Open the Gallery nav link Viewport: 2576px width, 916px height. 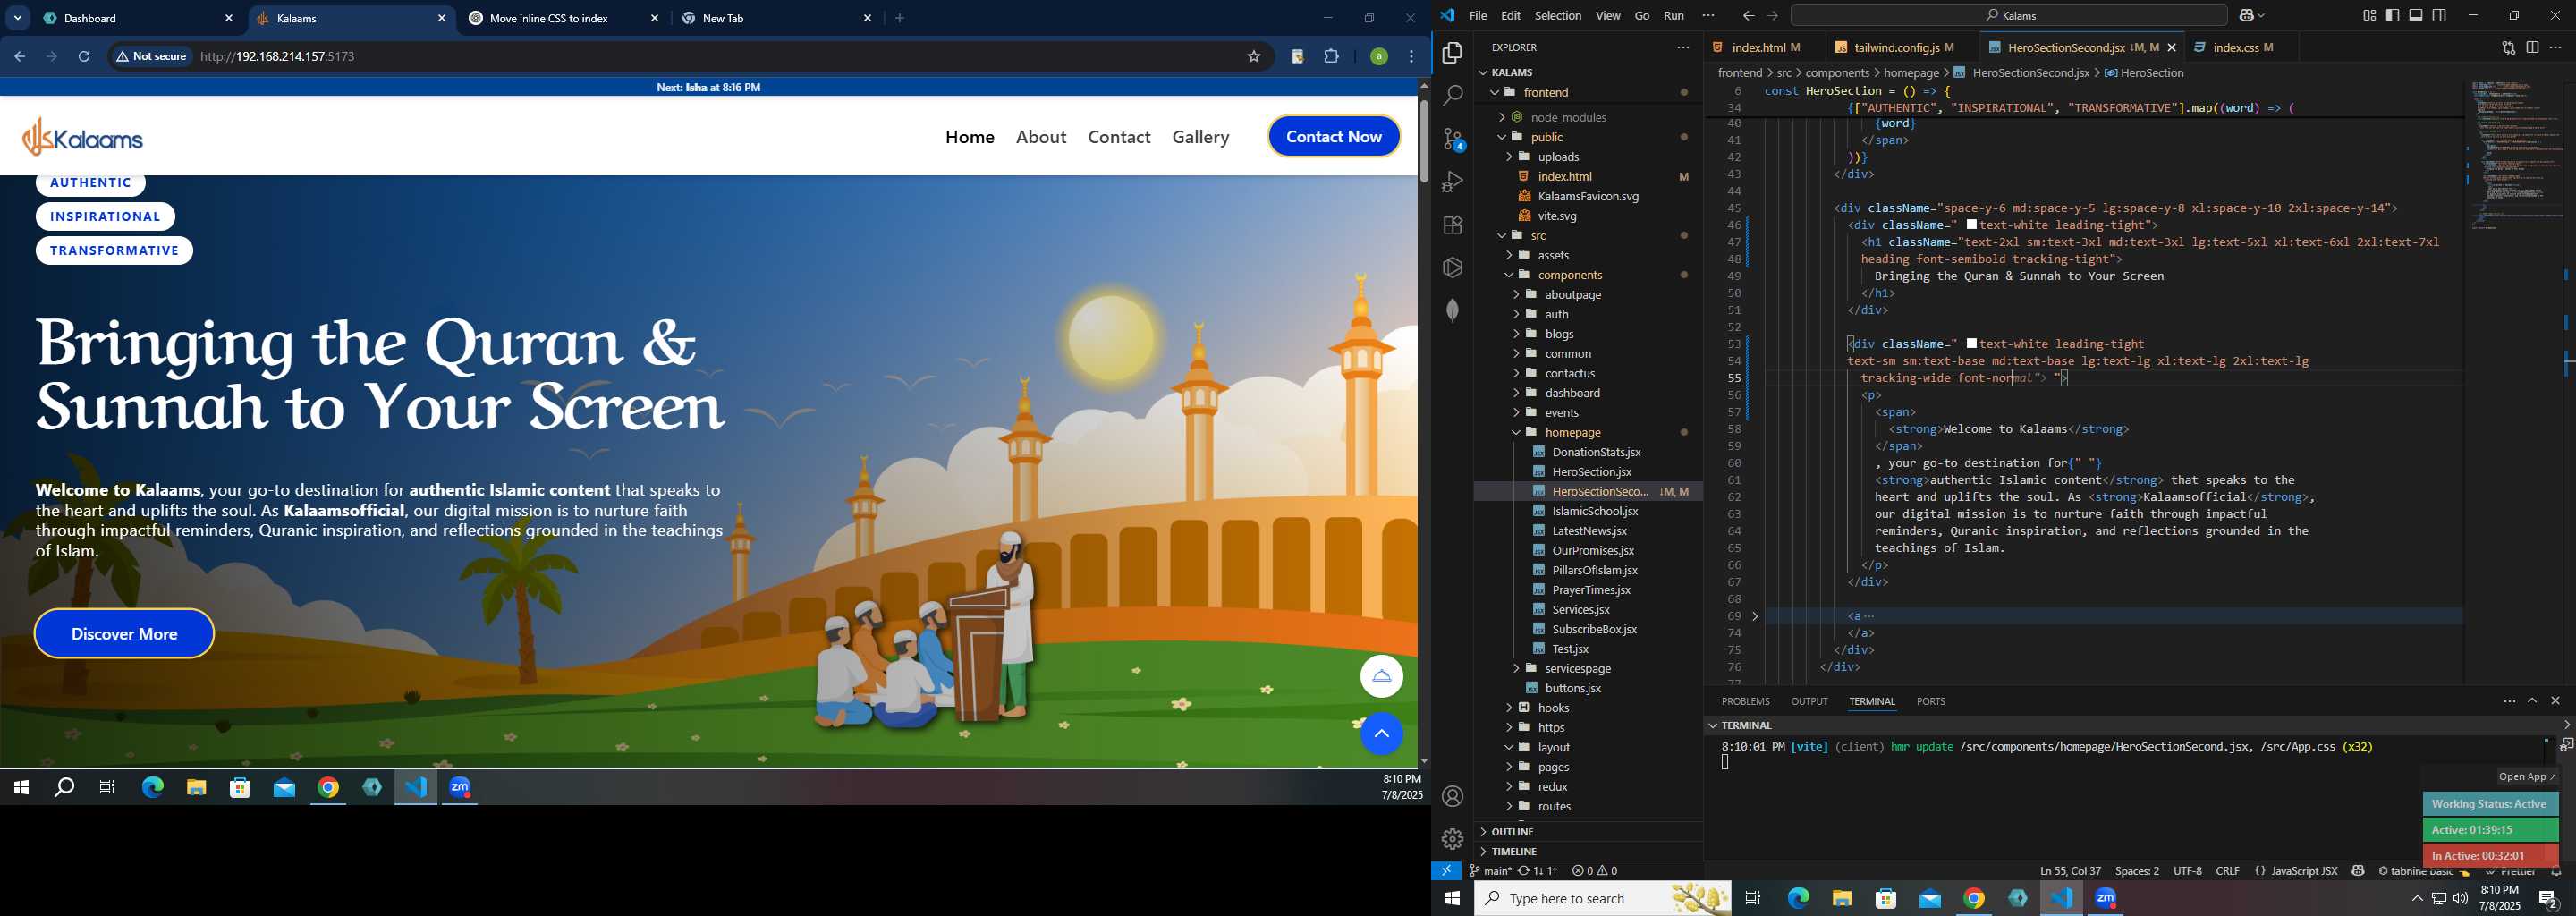1200,137
